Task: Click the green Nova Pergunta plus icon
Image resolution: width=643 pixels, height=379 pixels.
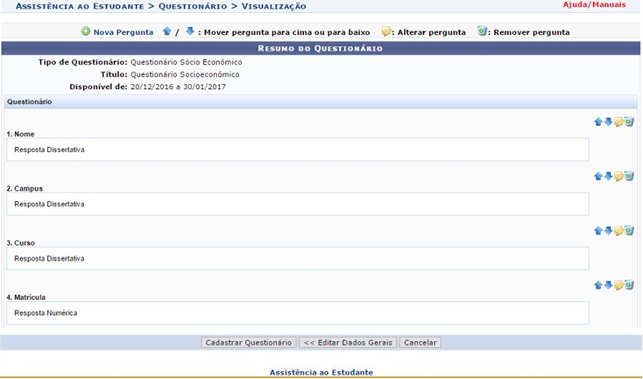Action: click(x=85, y=32)
